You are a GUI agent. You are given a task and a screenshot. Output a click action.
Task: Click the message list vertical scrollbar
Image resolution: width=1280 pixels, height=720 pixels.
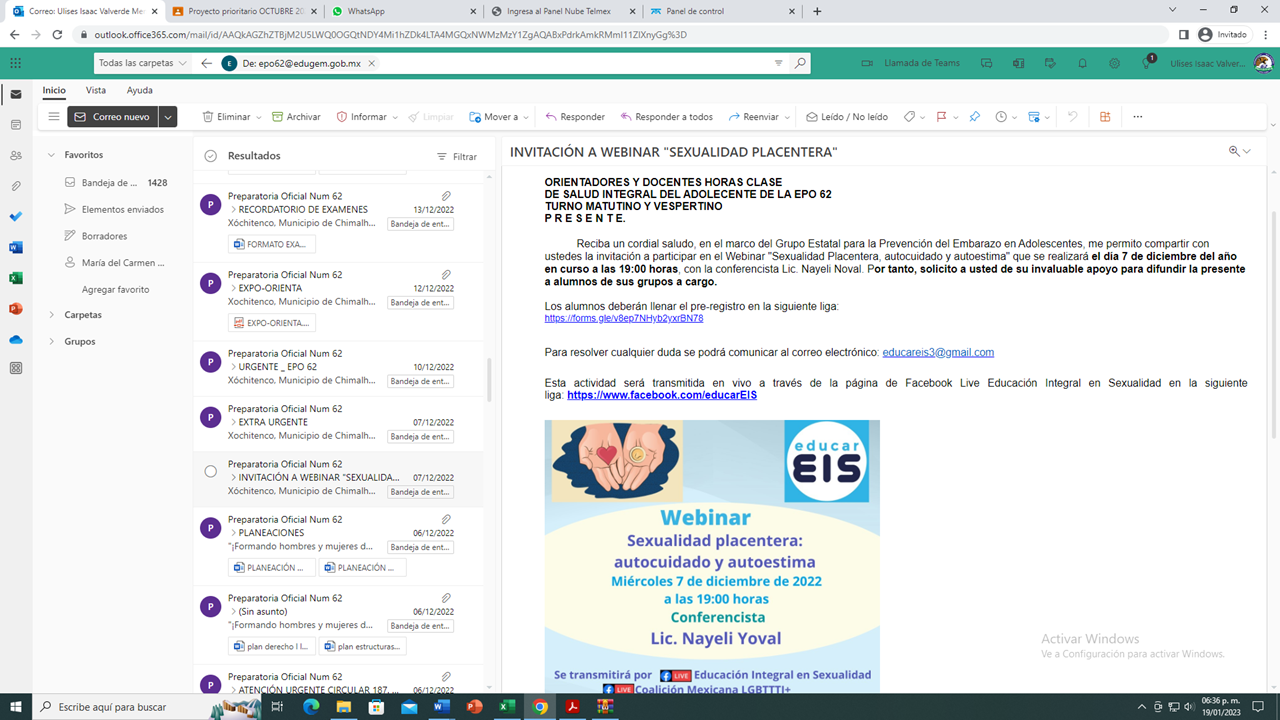pyautogui.click(x=489, y=380)
